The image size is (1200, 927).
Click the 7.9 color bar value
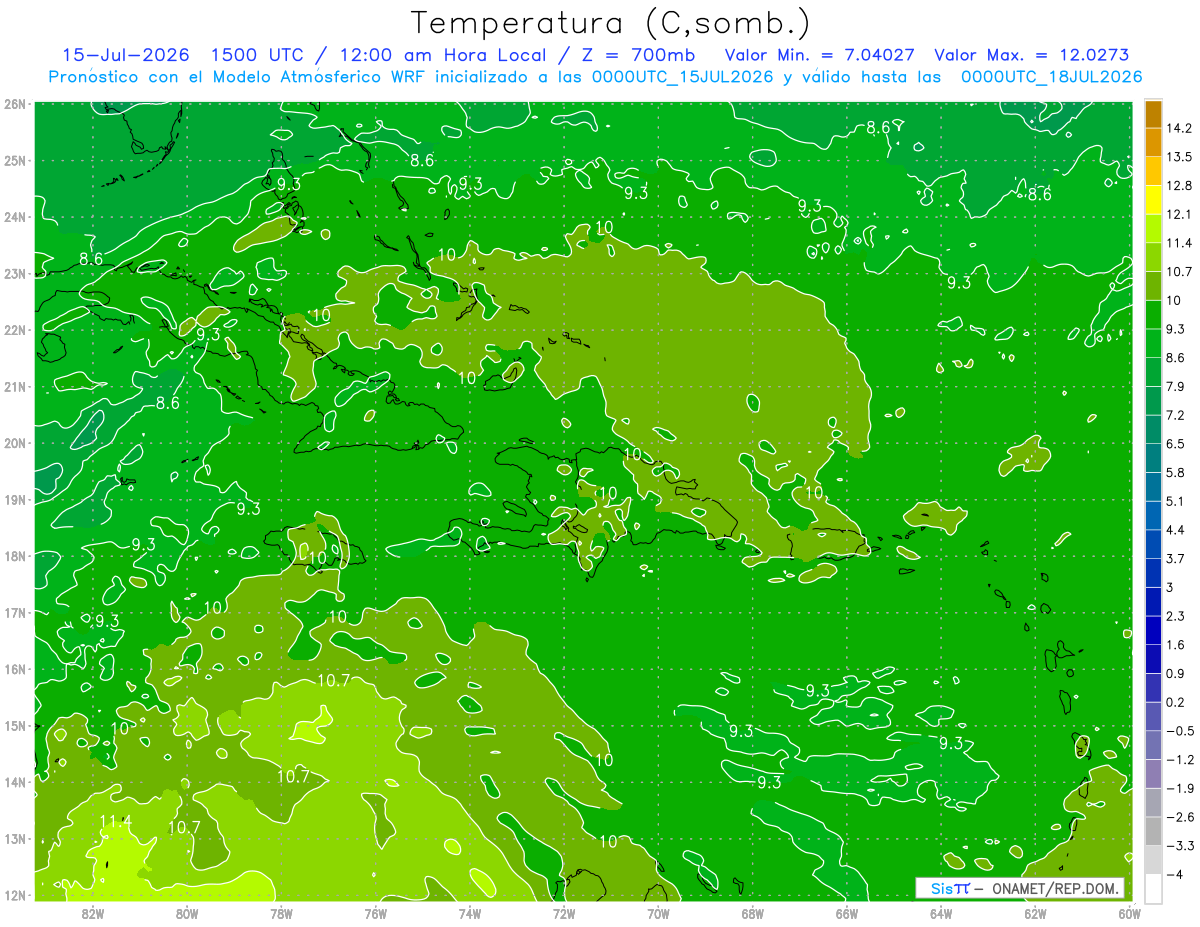click(x=1175, y=386)
